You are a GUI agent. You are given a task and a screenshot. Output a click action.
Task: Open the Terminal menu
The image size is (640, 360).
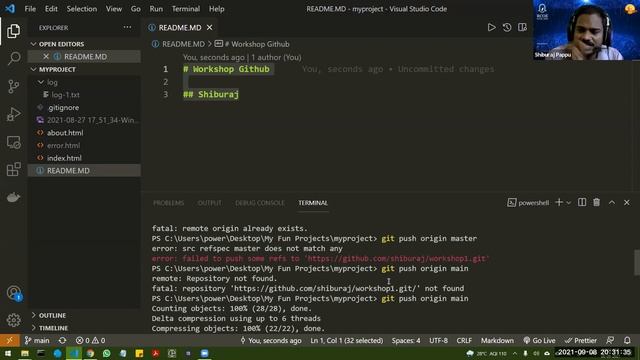186,9
